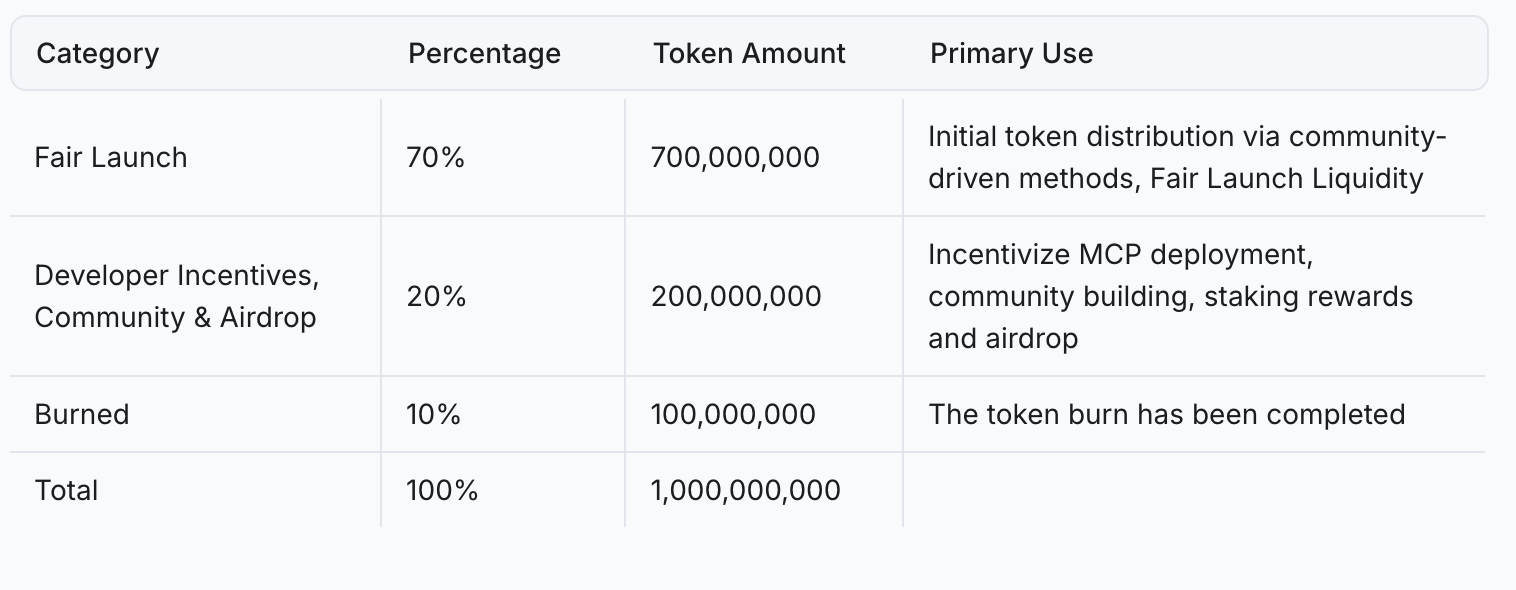The width and height of the screenshot is (1516, 590).
Task: Select the 200,000,000 token amount
Action: click(x=735, y=296)
